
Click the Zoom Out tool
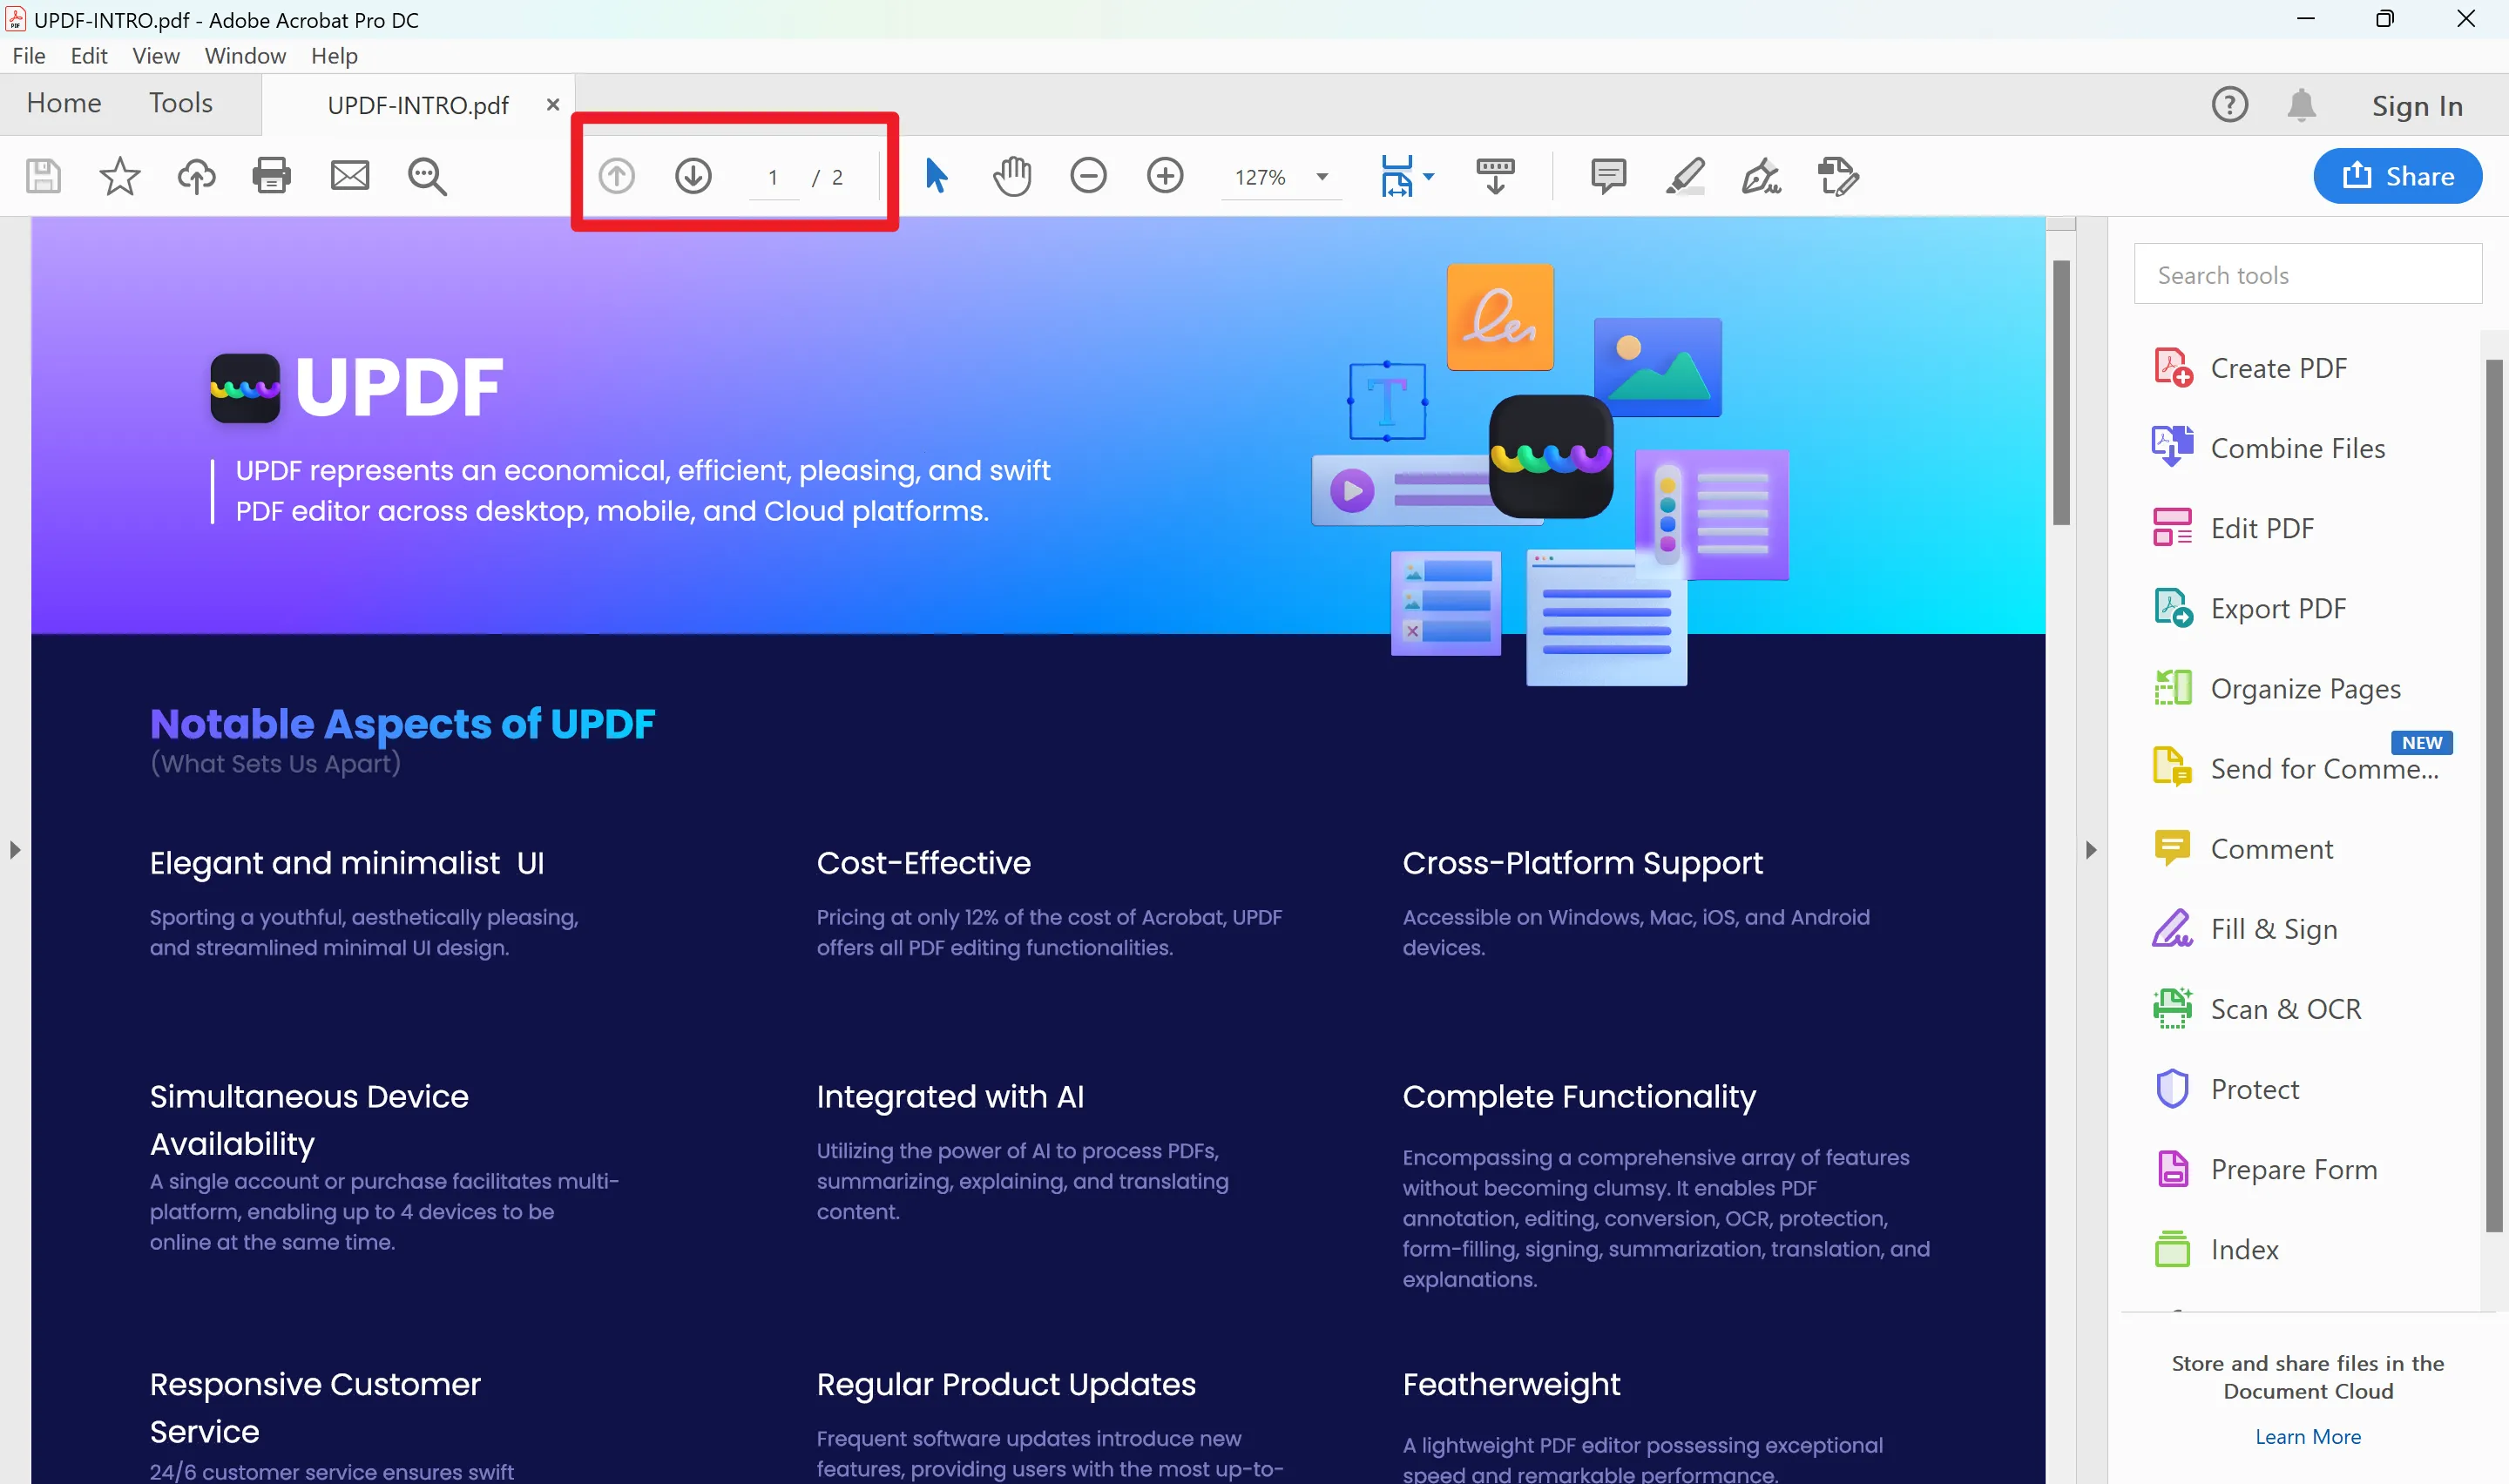(x=1090, y=175)
